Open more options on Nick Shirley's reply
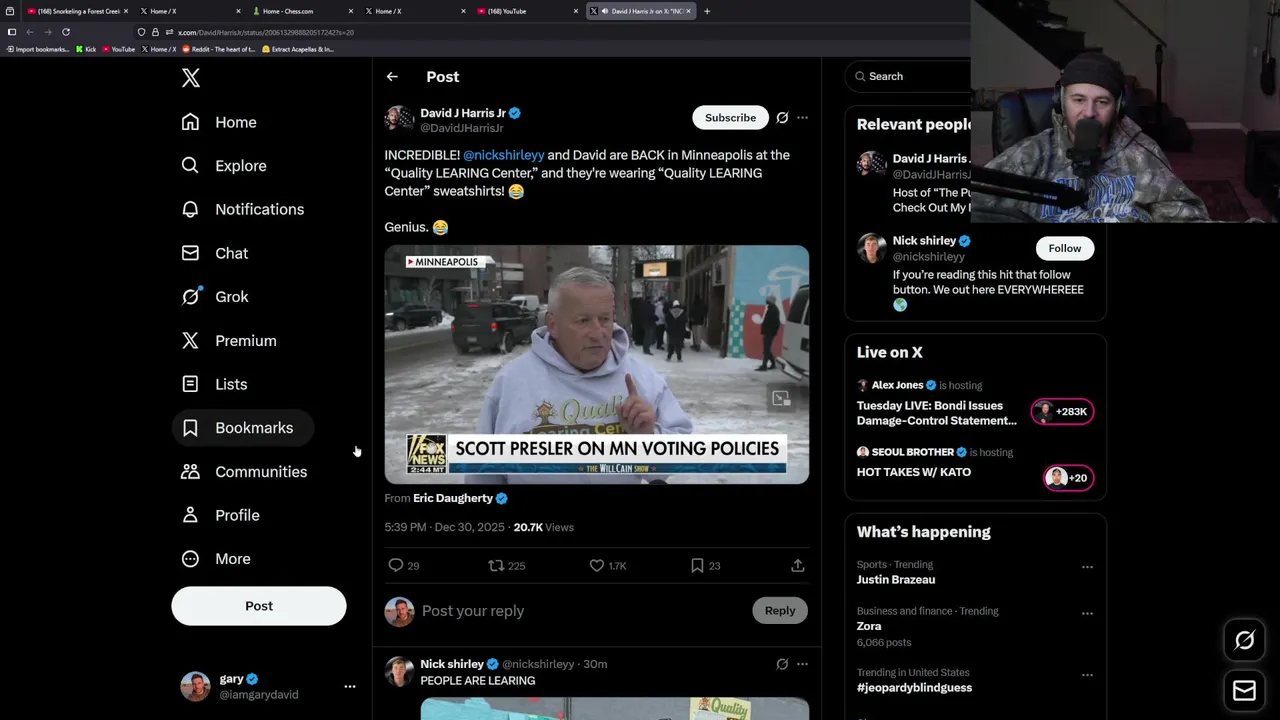The height and width of the screenshot is (720, 1280). point(802,664)
